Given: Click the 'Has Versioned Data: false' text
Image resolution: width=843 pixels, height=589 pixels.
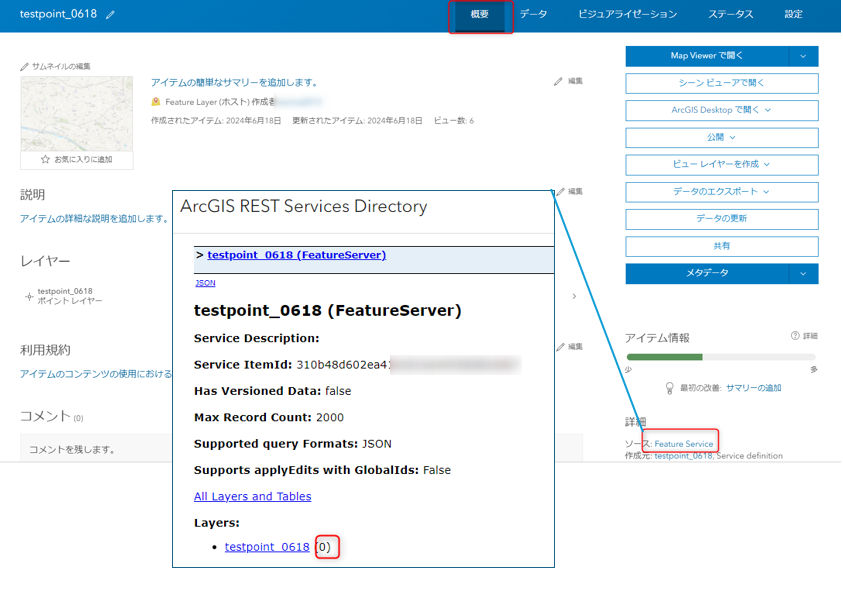Looking at the screenshot, I should pyautogui.click(x=273, y=391).
